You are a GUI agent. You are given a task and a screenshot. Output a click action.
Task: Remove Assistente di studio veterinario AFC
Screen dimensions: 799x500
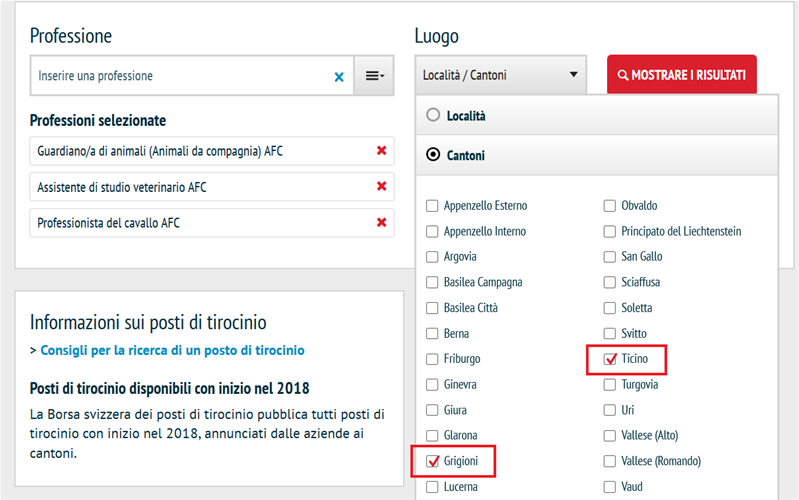coord(381,187)
